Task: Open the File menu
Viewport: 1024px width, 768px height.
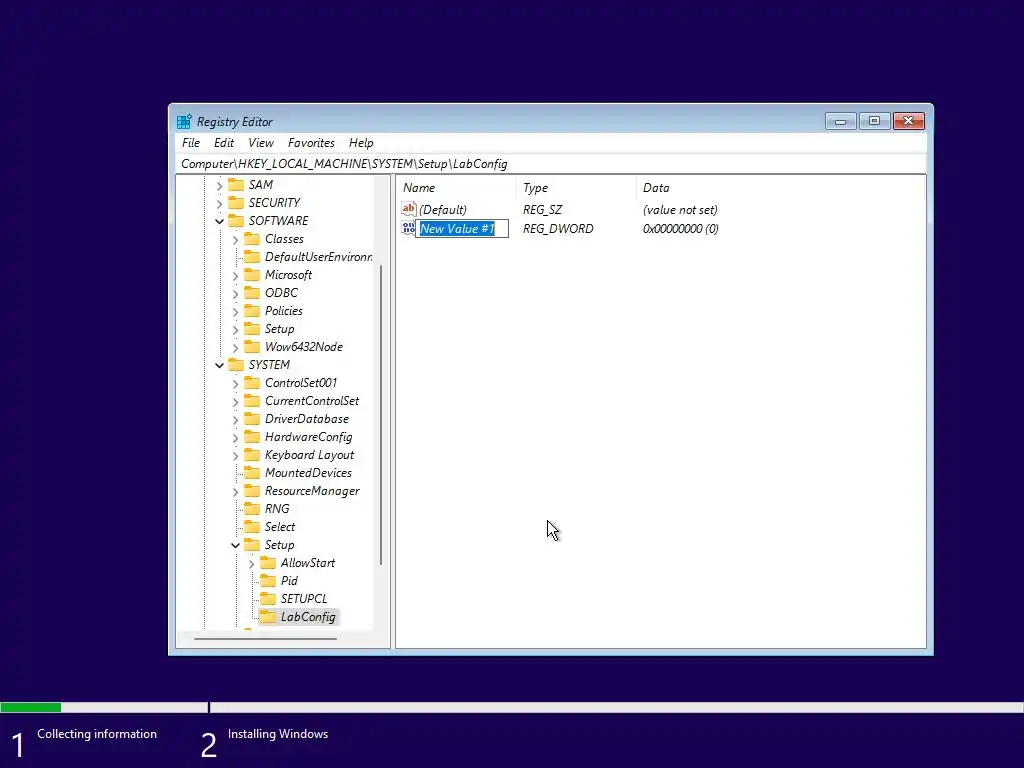Action: pyautogui.click(x=191, y=143)
